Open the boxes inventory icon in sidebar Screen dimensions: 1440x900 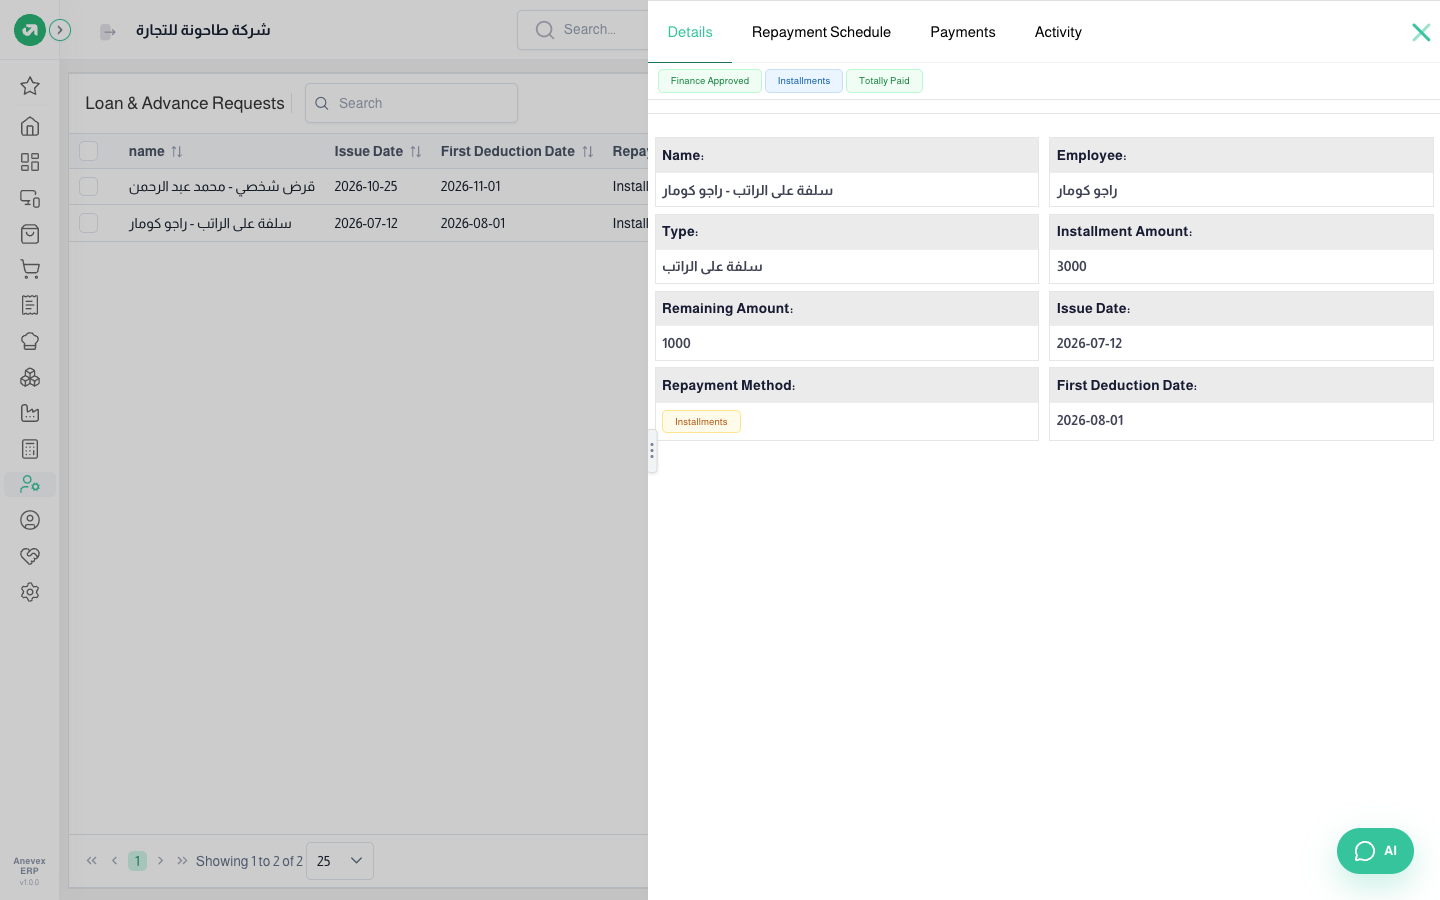click(x=30, y=377)
